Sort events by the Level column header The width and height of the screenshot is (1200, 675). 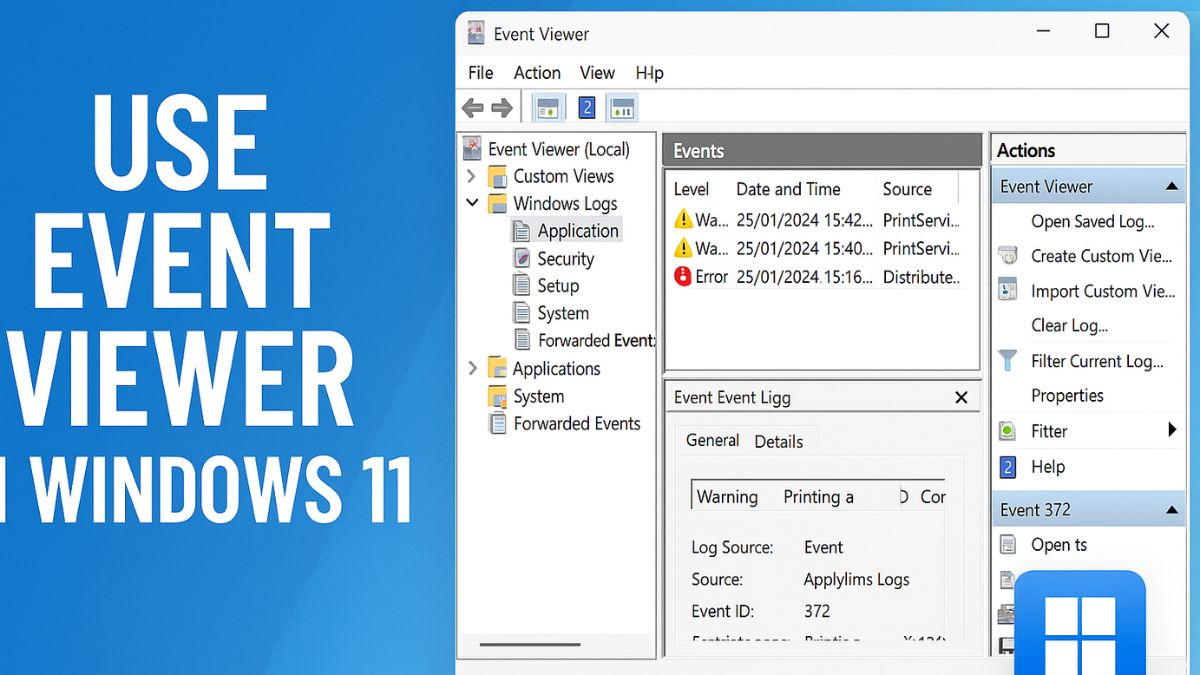pos(692,189)
